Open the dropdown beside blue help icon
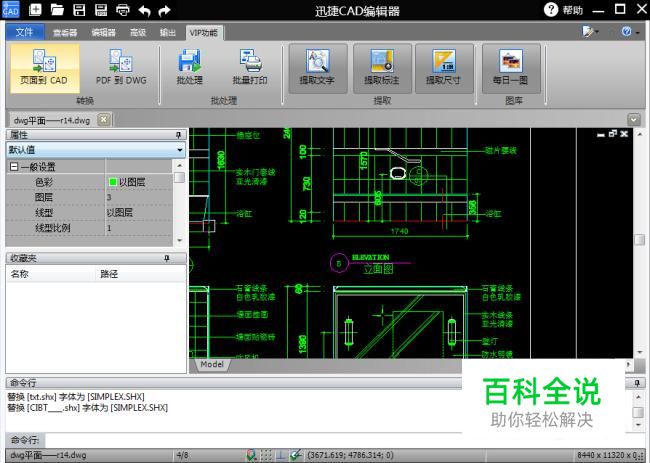 pos(638,32)
